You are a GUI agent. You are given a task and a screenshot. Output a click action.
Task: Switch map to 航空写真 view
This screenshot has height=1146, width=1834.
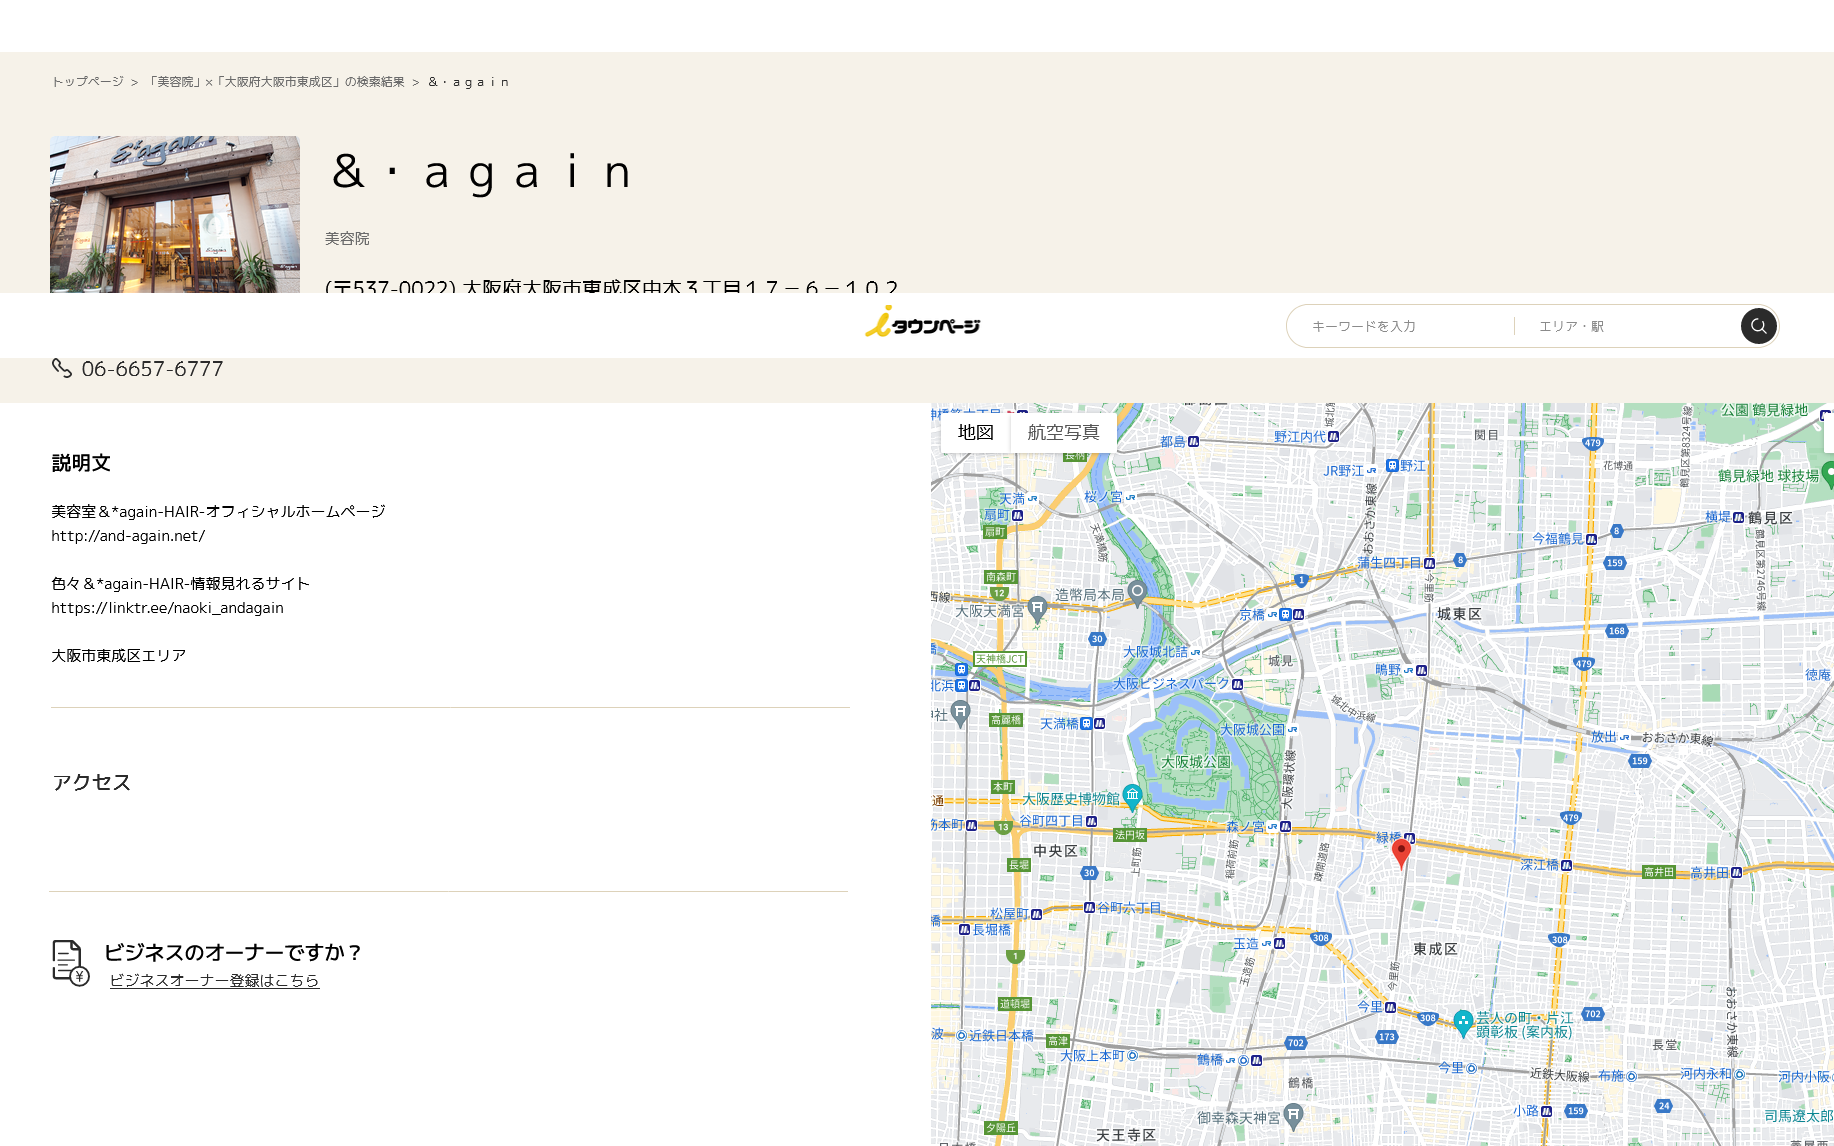[1062, 432]
